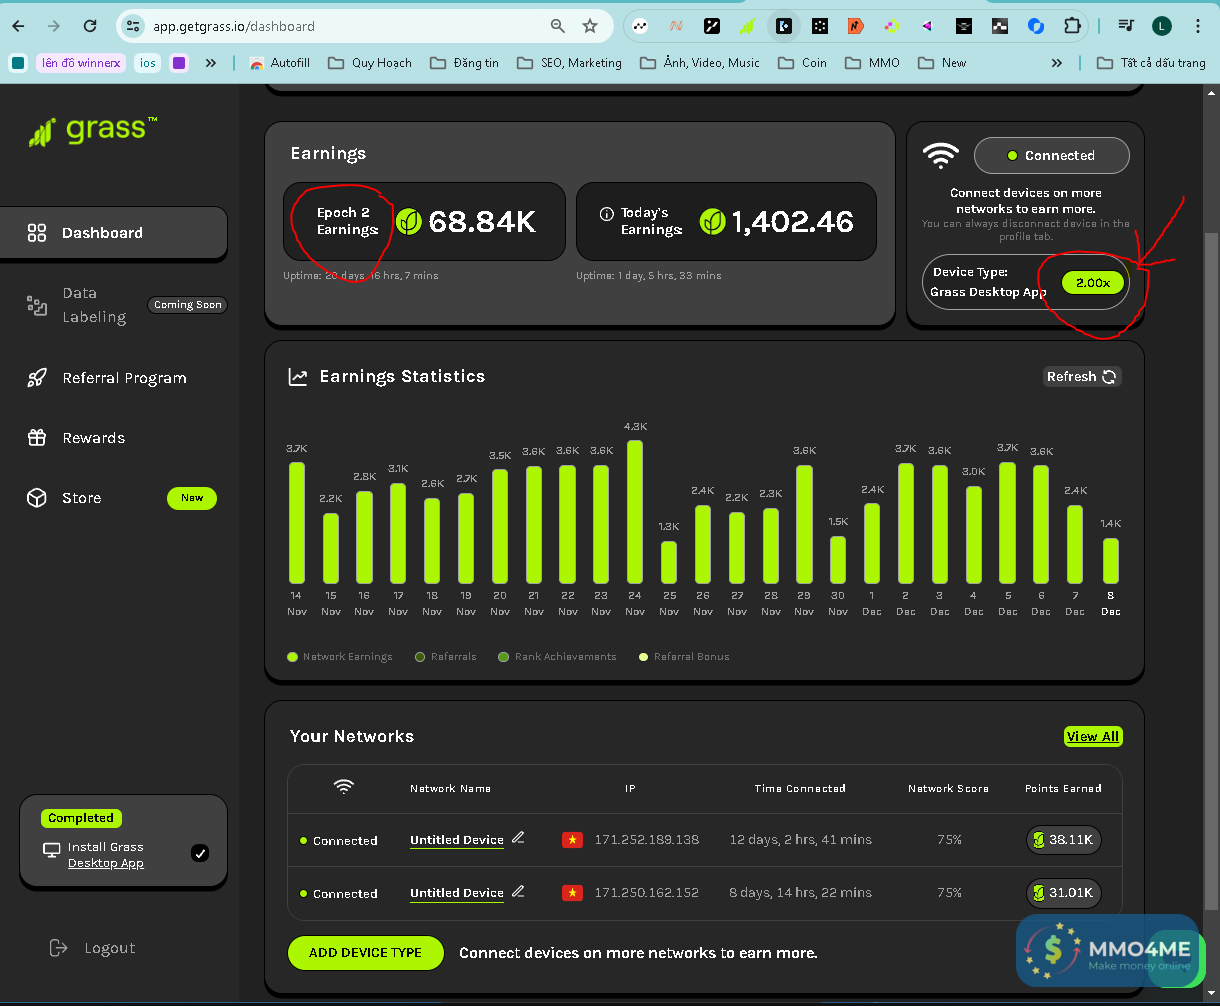Edit first Untitled Device name pencil icon
Viewport: 1220px width, 1006px height.
click(x=518, y=838)
